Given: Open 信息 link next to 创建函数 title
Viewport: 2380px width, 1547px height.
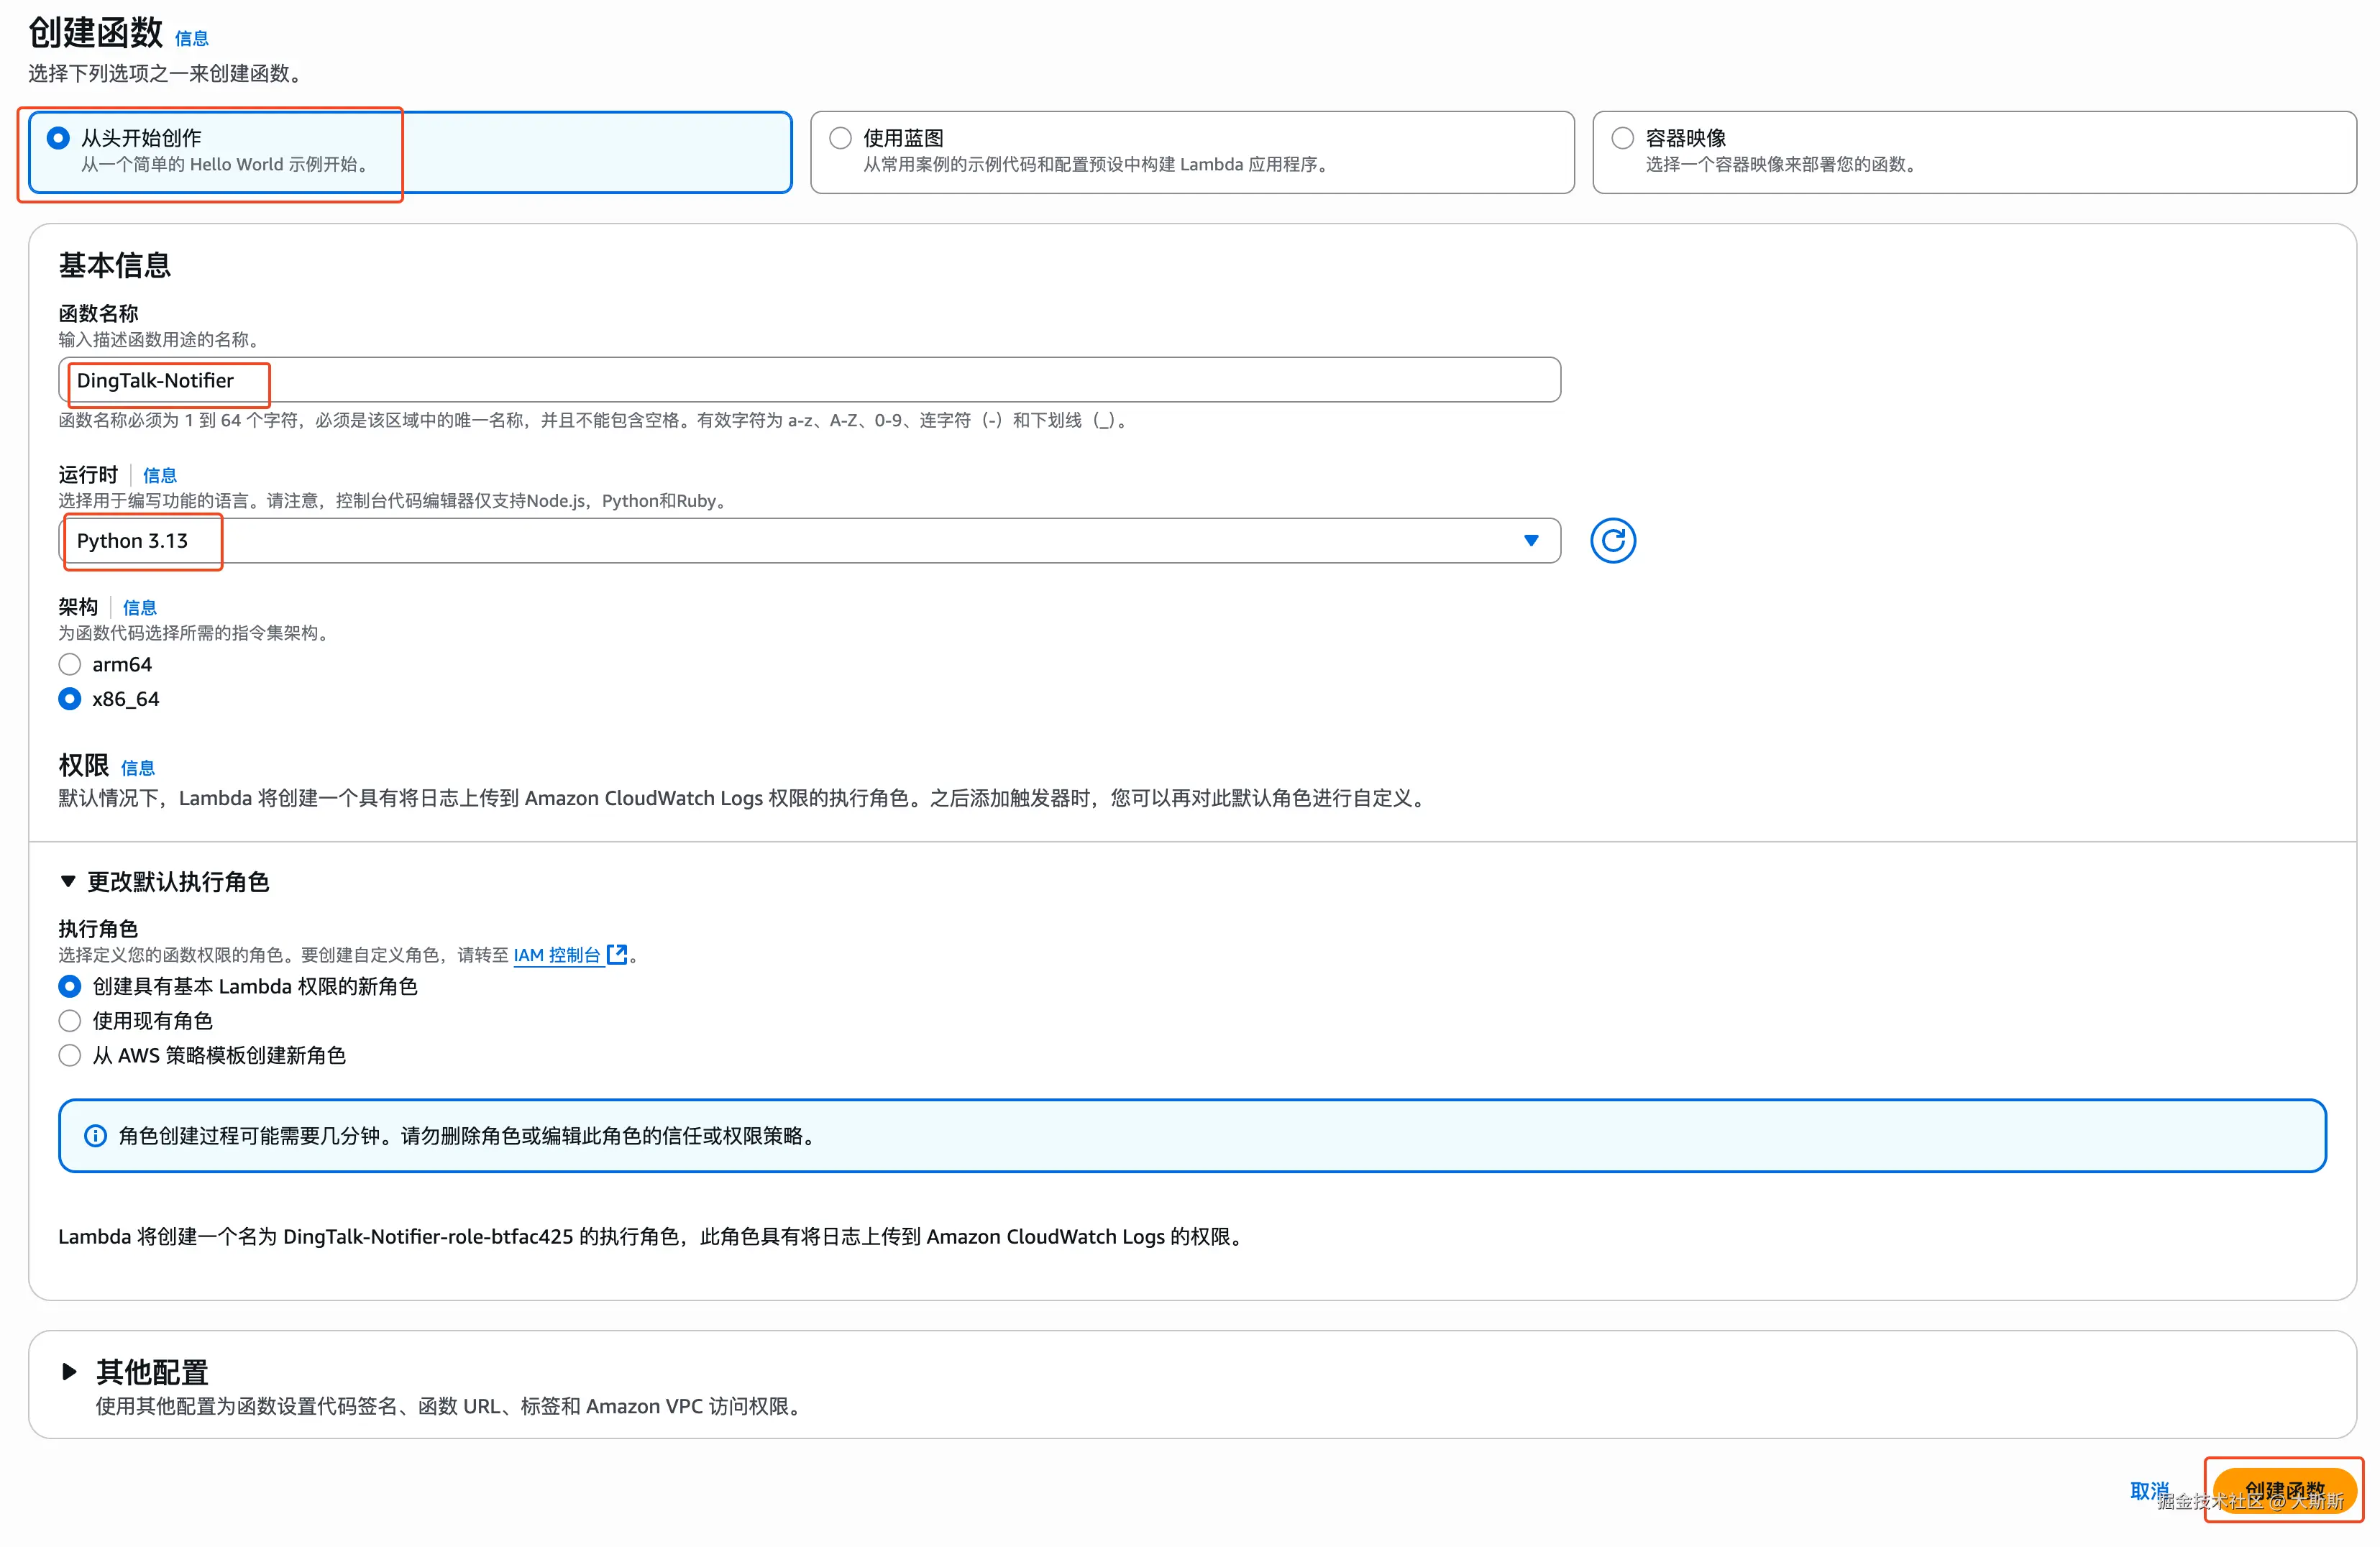Looking at the screenshot, I should [191, 39].
